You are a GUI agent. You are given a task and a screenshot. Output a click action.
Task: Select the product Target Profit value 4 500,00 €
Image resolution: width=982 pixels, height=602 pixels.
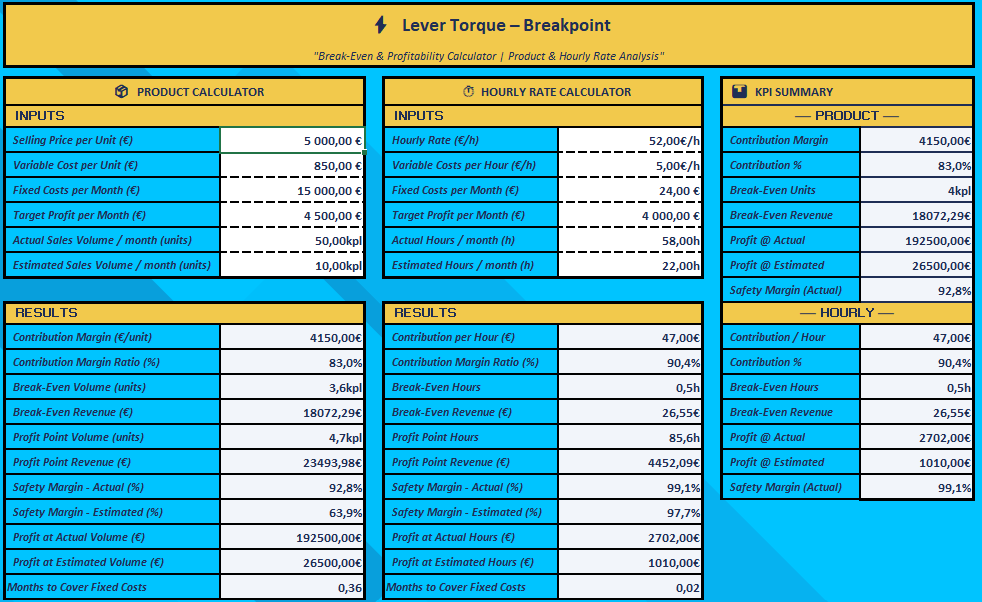pos(292,215)
